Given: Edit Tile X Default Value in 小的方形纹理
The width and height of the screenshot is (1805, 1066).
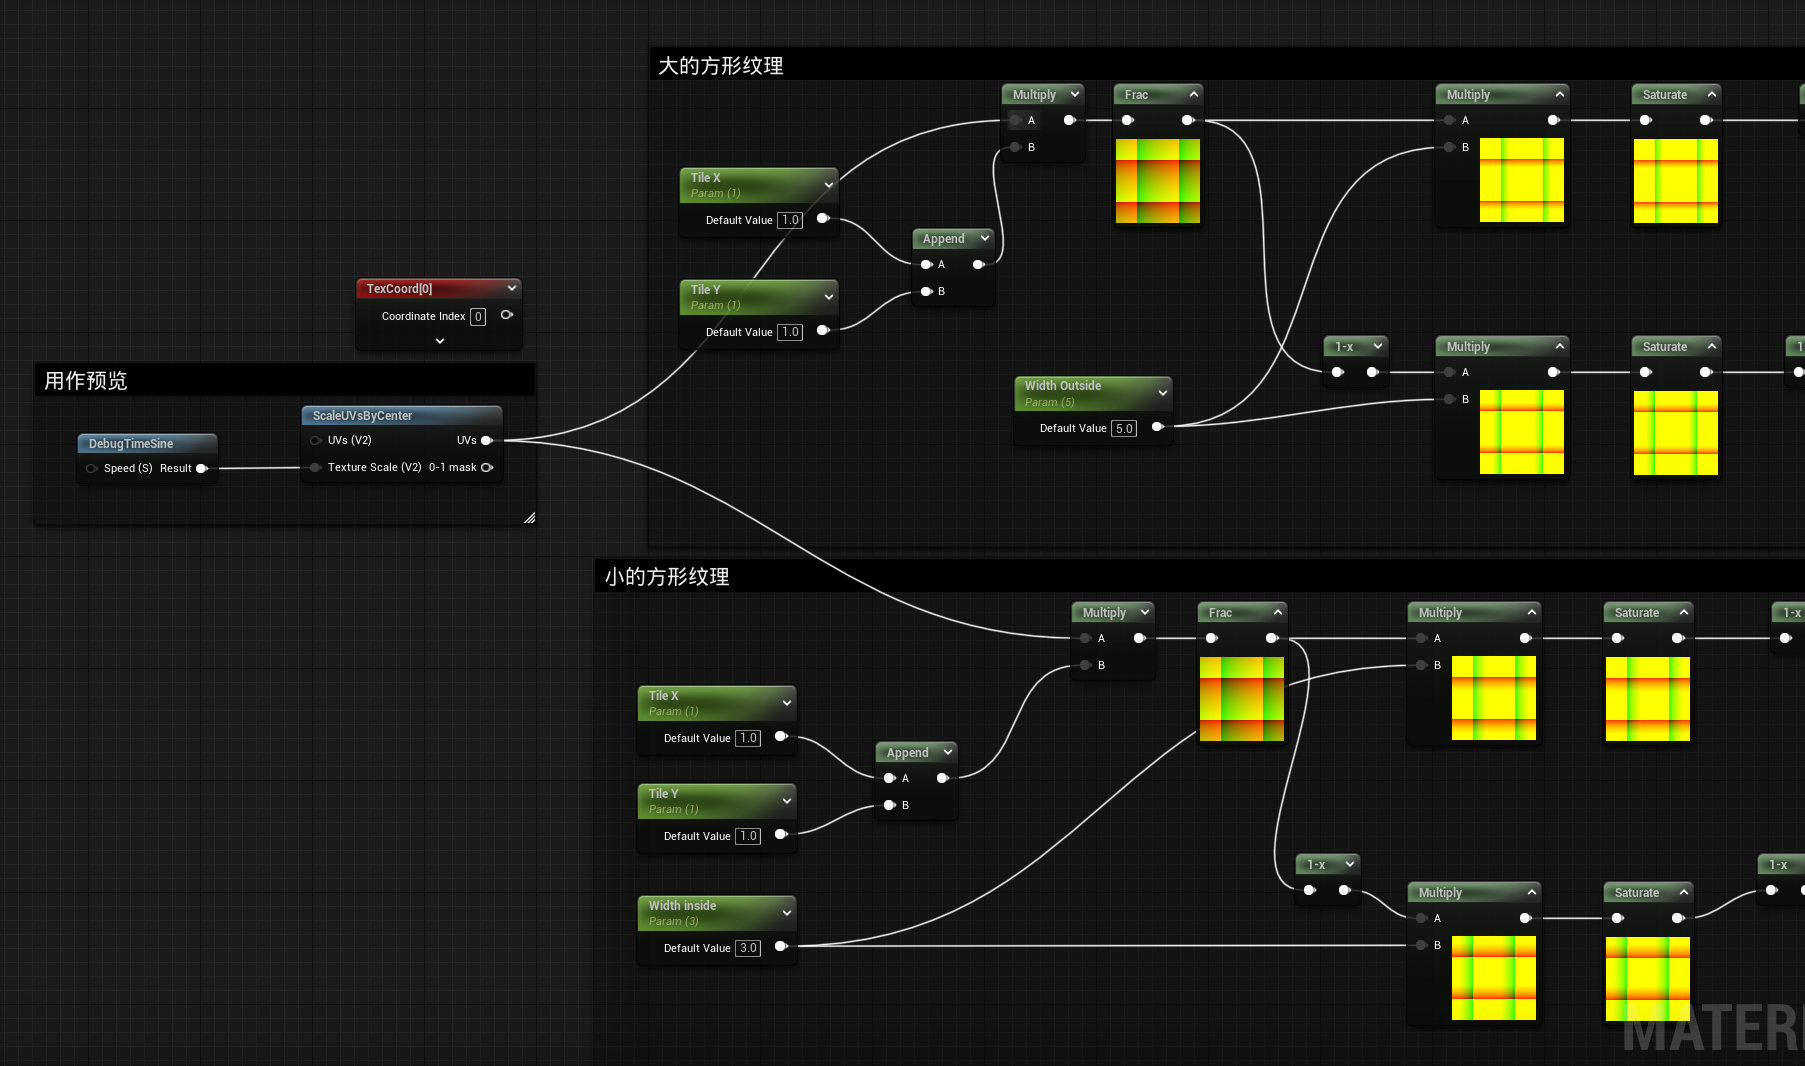Looking at the screenshot, I should click(748, 738).
